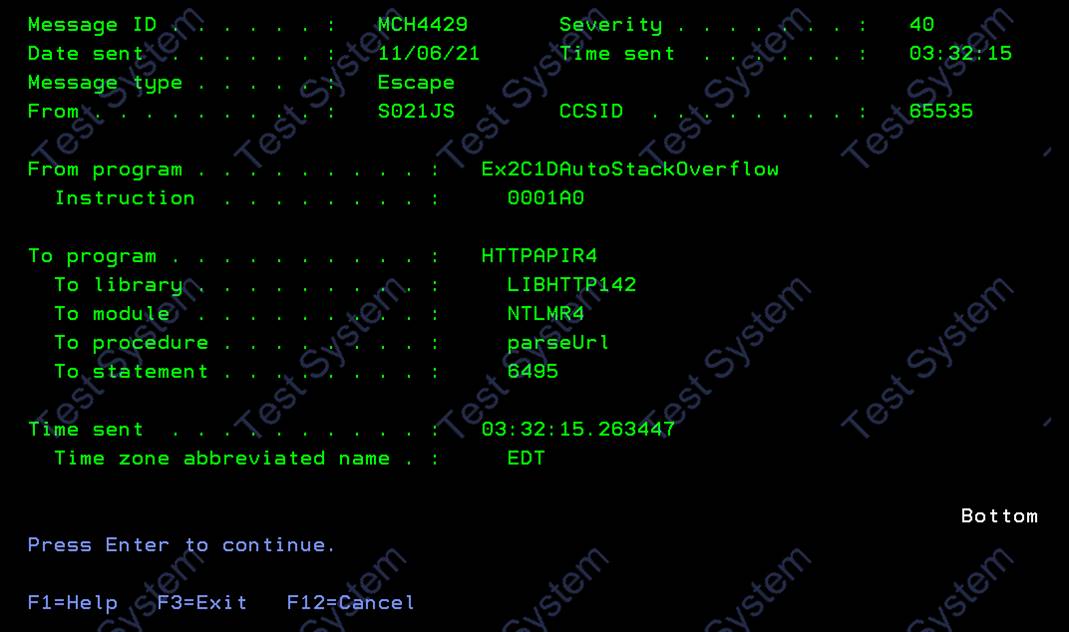Click the To procedure value parseUrl
Image resolution: width=1069 pixels, height=632 pixels.
(x=558, y=342)
